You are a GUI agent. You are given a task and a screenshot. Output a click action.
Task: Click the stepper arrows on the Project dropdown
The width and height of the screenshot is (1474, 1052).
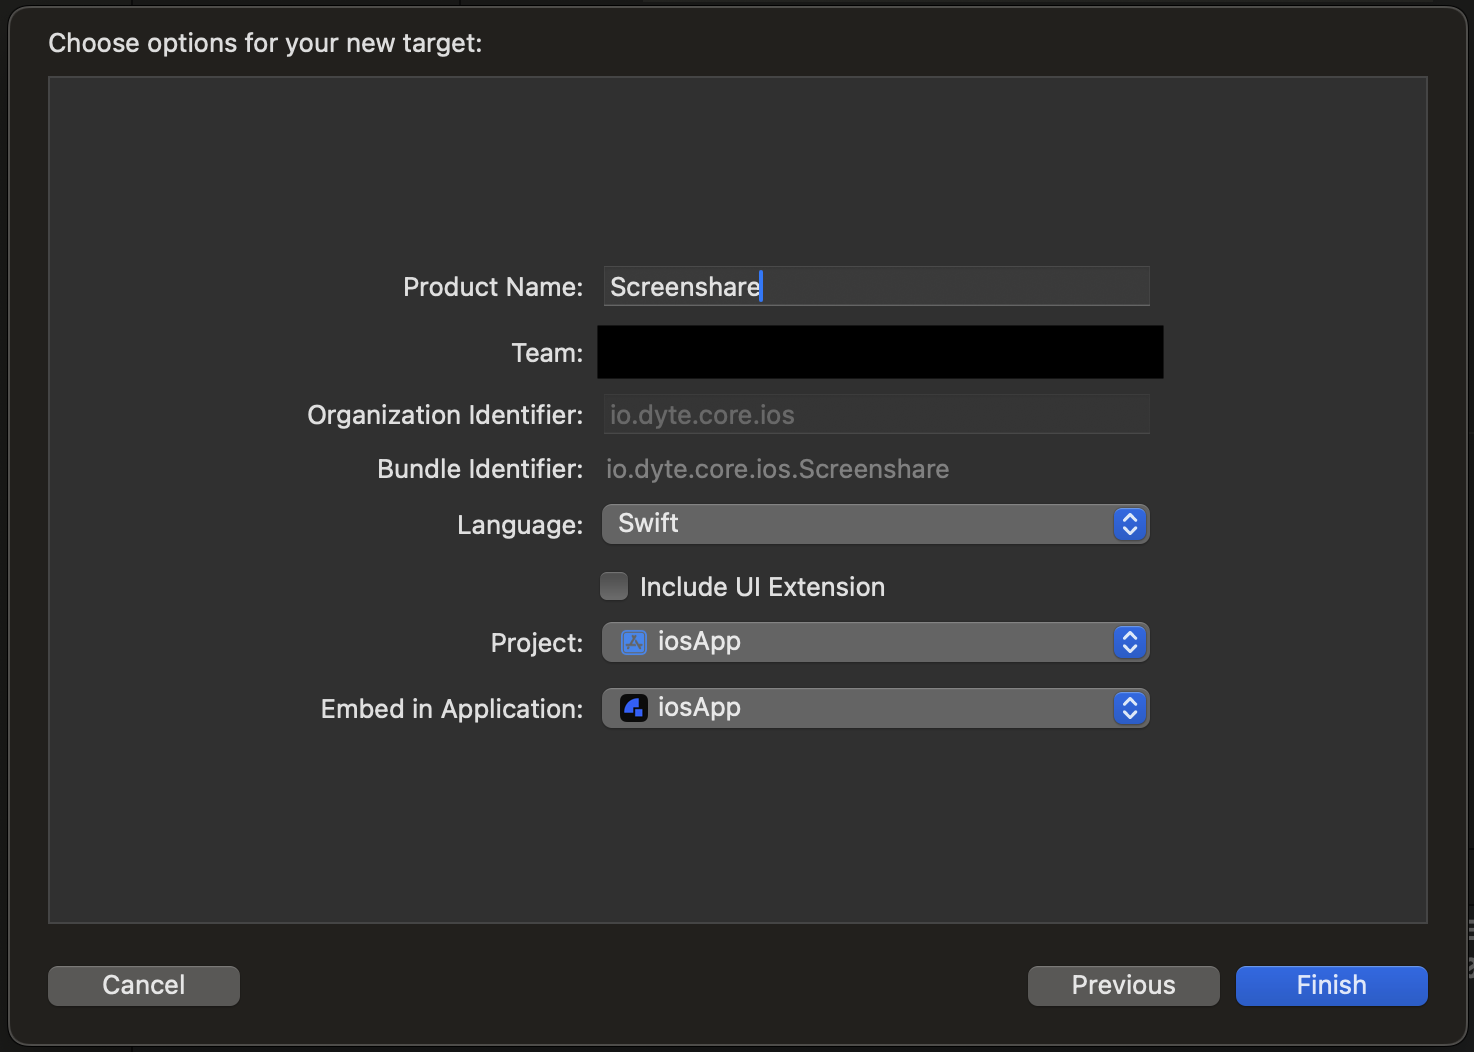point(1129,642)
